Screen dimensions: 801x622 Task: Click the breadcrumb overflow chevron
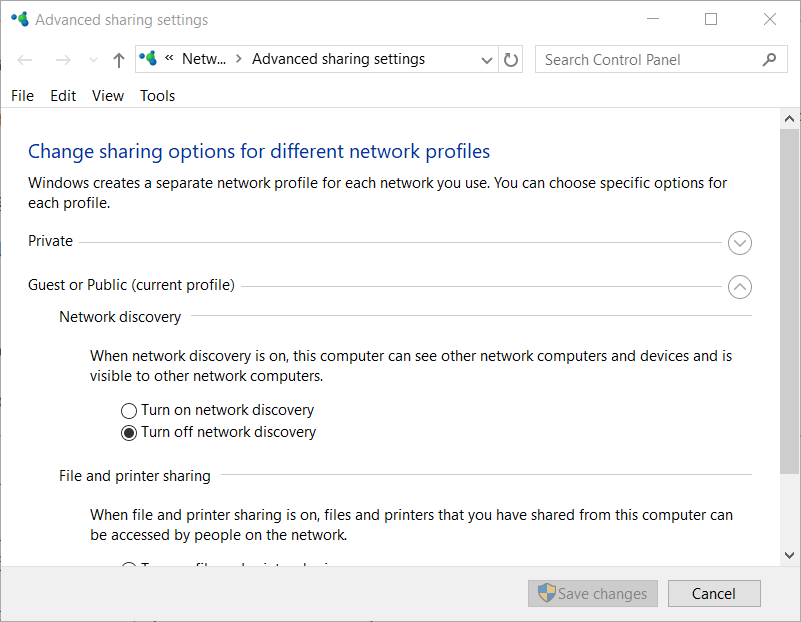coord(167,58)
